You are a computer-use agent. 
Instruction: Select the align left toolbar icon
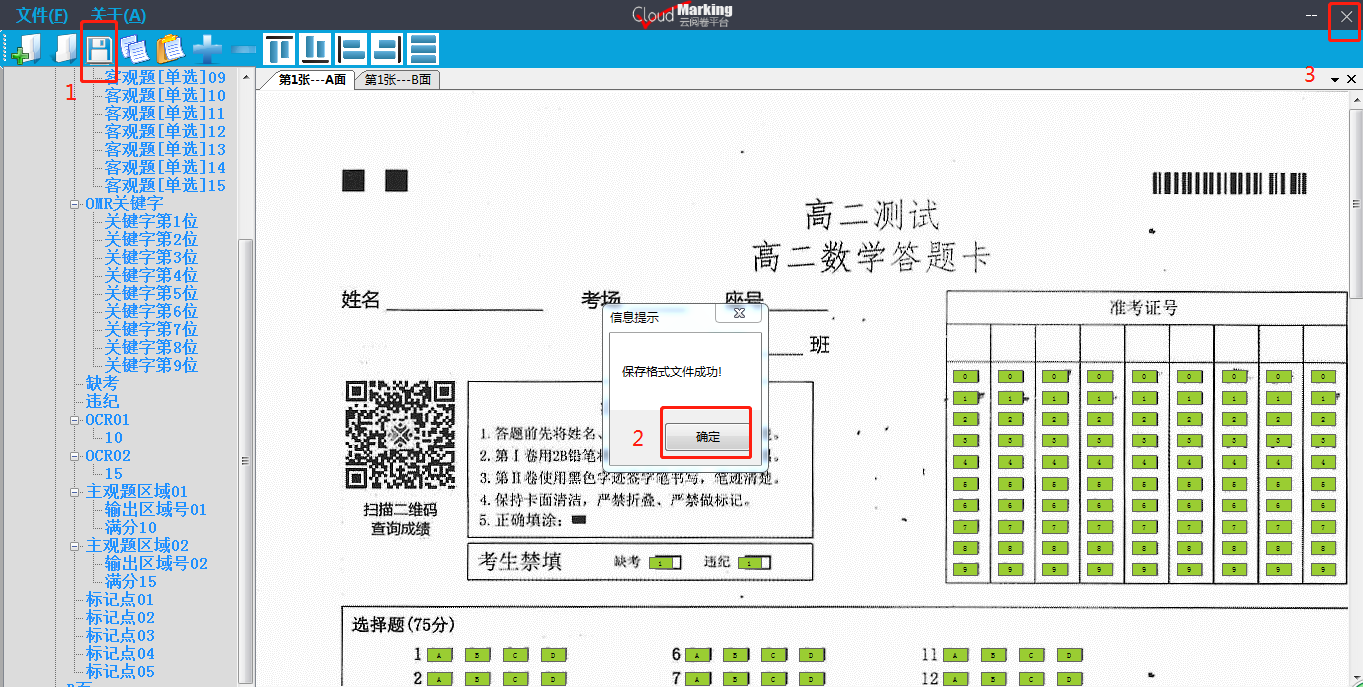351,48
